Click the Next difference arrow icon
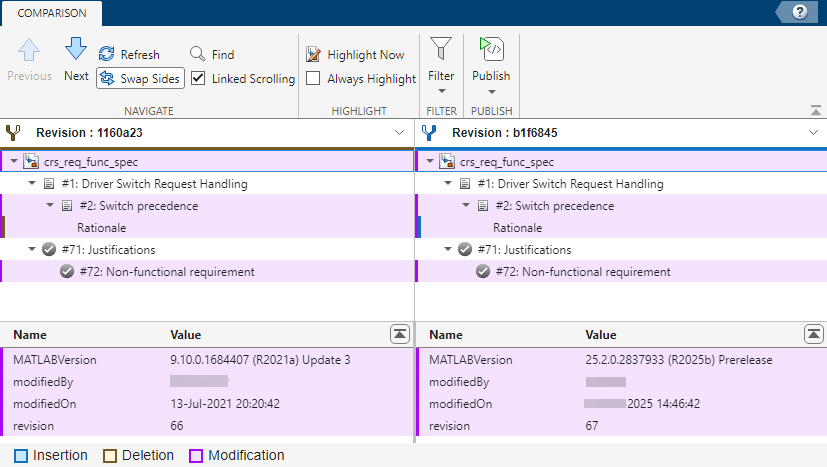 point(76,50)
